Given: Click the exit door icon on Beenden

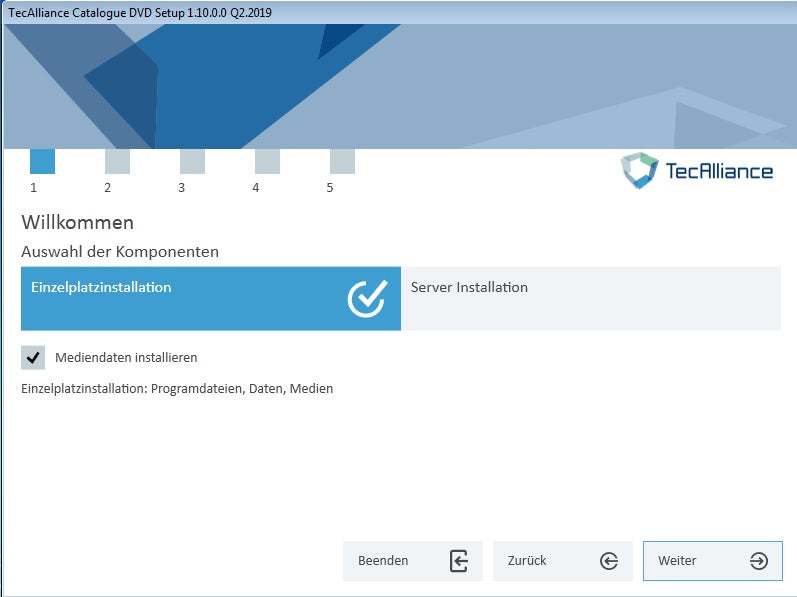Looking at the screenshot, I should [x=459, y=561].
